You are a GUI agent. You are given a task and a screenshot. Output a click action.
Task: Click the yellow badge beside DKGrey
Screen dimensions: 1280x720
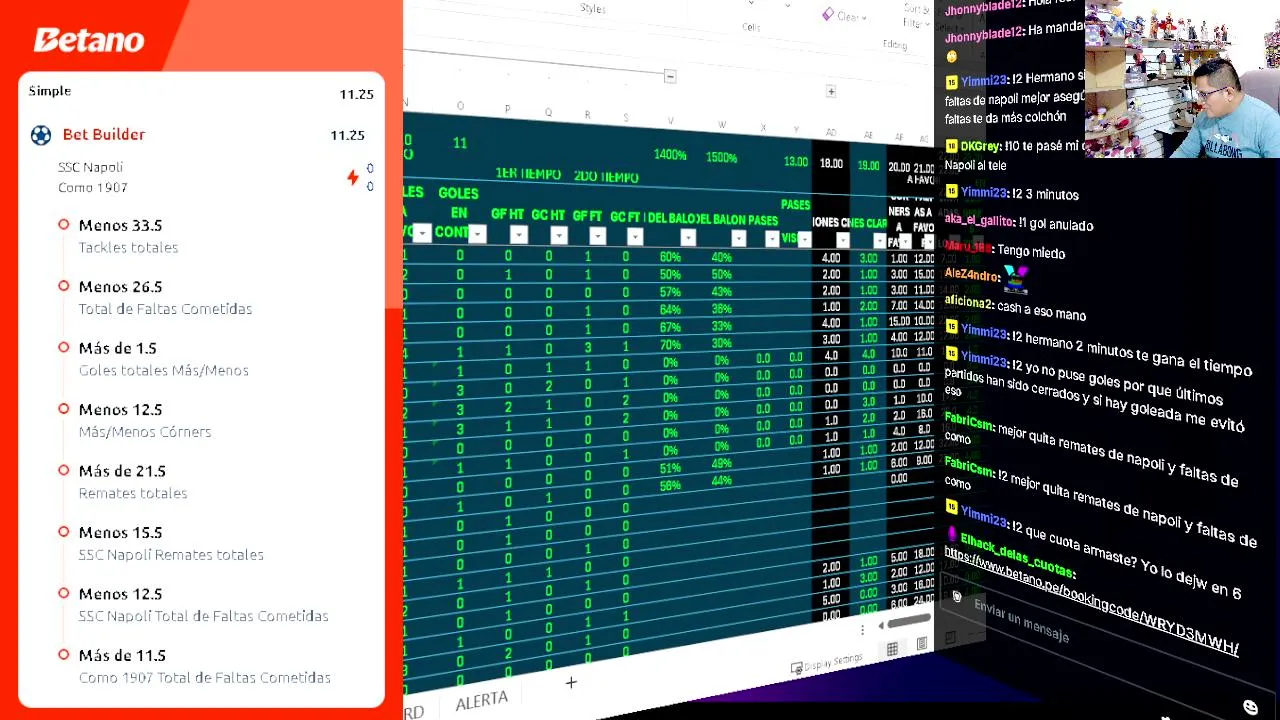[951, 146]
